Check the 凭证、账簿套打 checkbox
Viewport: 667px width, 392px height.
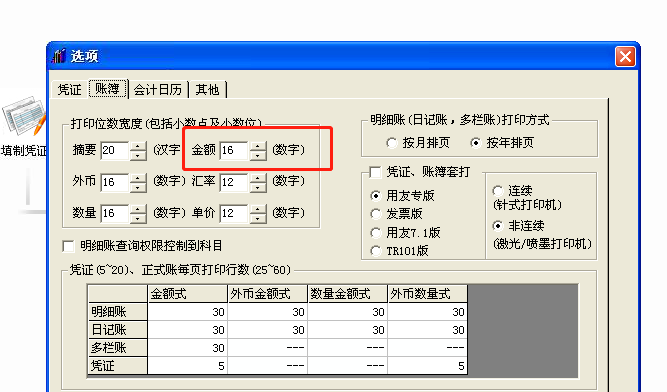375,172
